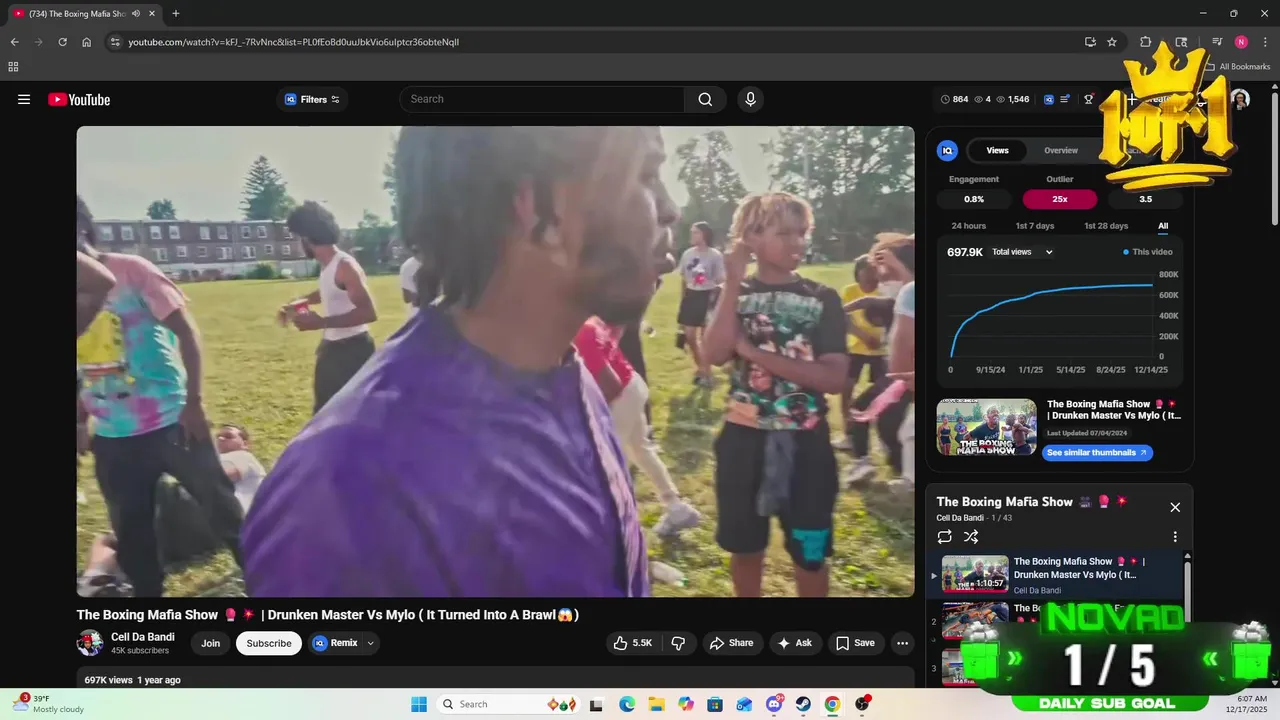Select the 1st 7 days range
This screenshot has width=1280, height=720.
pyautogui.click(x=1035, y=226)
